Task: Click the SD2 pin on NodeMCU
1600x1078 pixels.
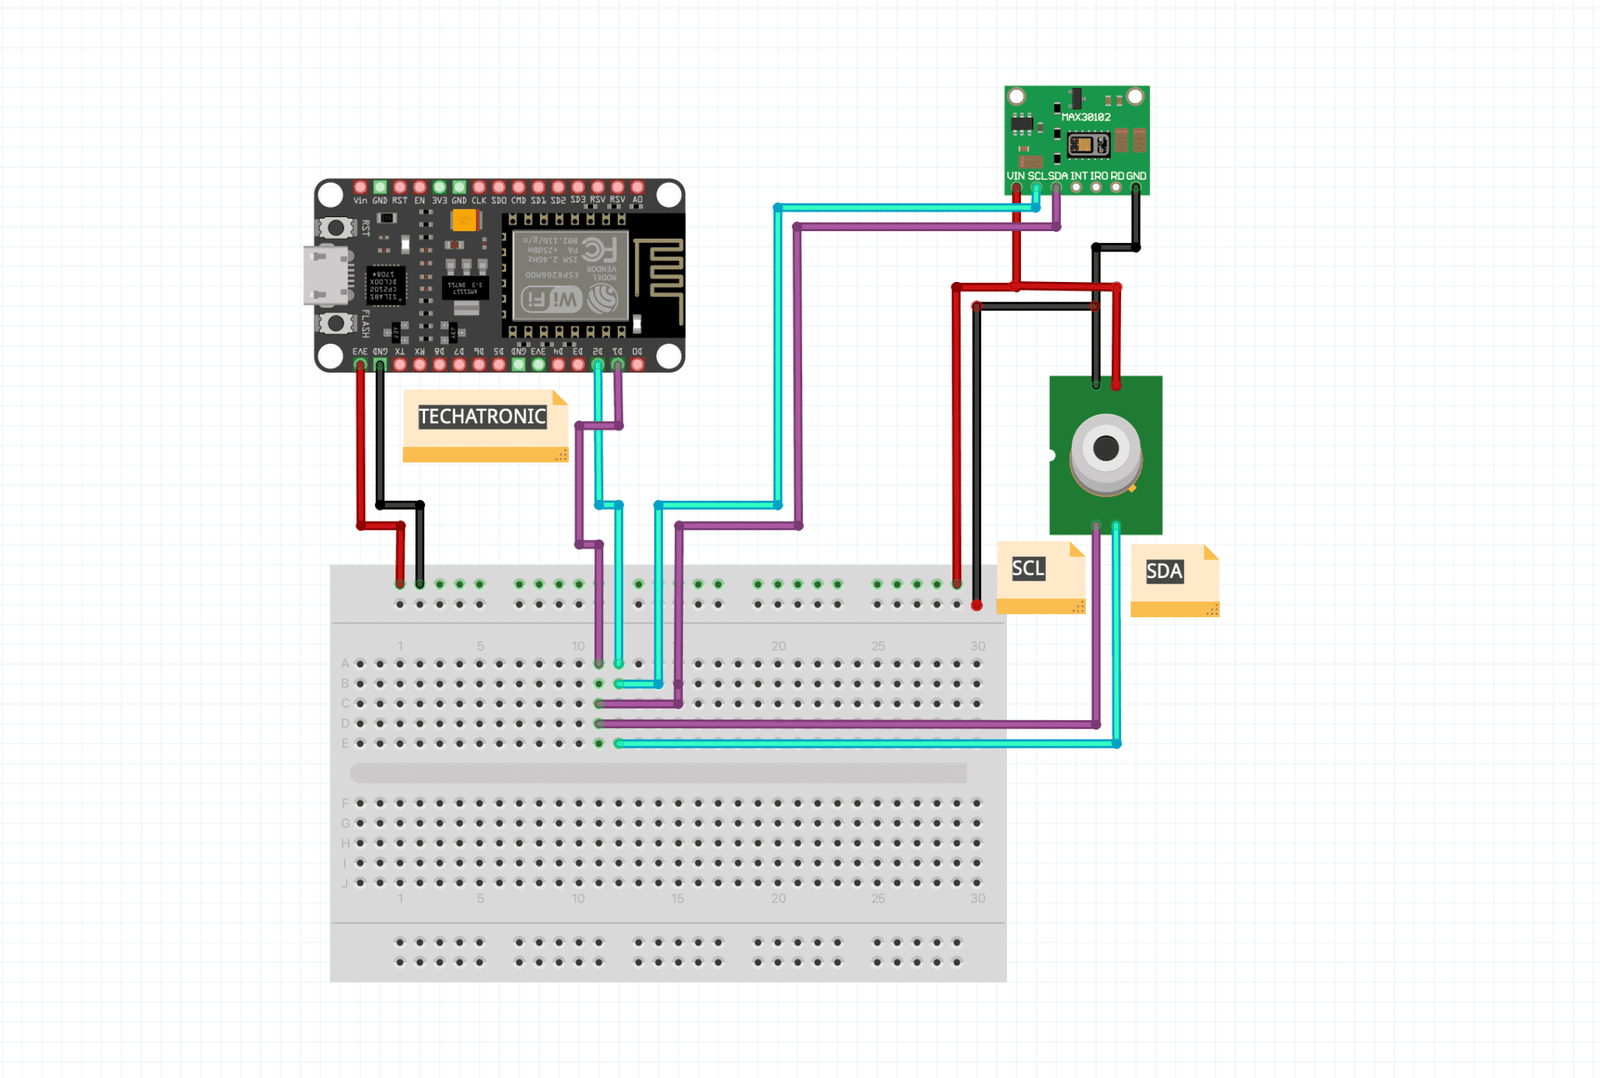Action: 558,187
